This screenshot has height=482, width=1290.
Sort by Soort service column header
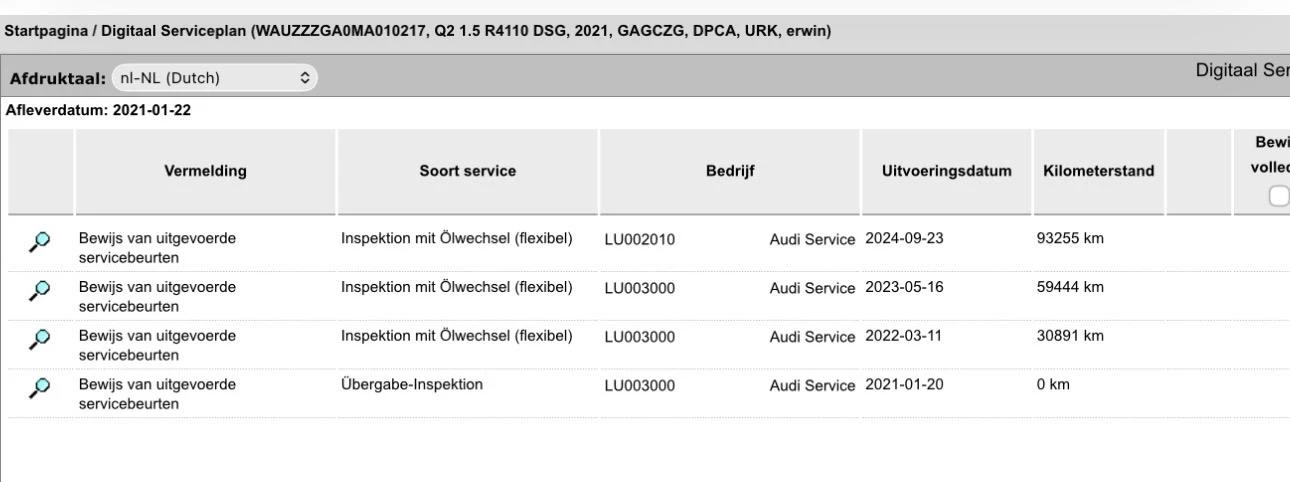pyautogui.click(x=468, y=171)
